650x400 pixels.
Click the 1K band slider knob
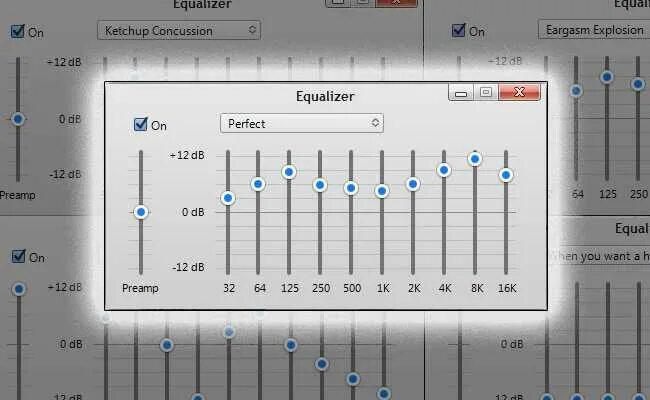tap(382, 191)
